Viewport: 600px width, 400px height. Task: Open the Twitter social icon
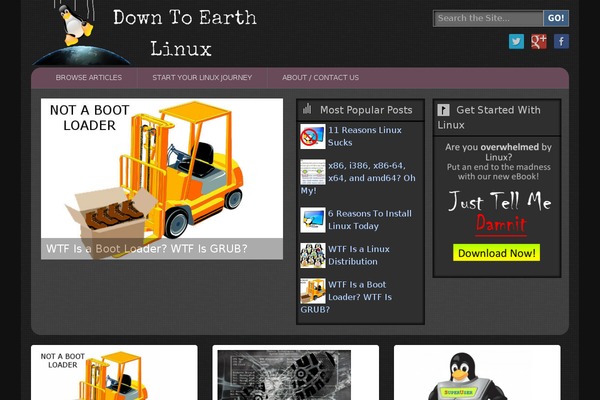tap(516, 41)
